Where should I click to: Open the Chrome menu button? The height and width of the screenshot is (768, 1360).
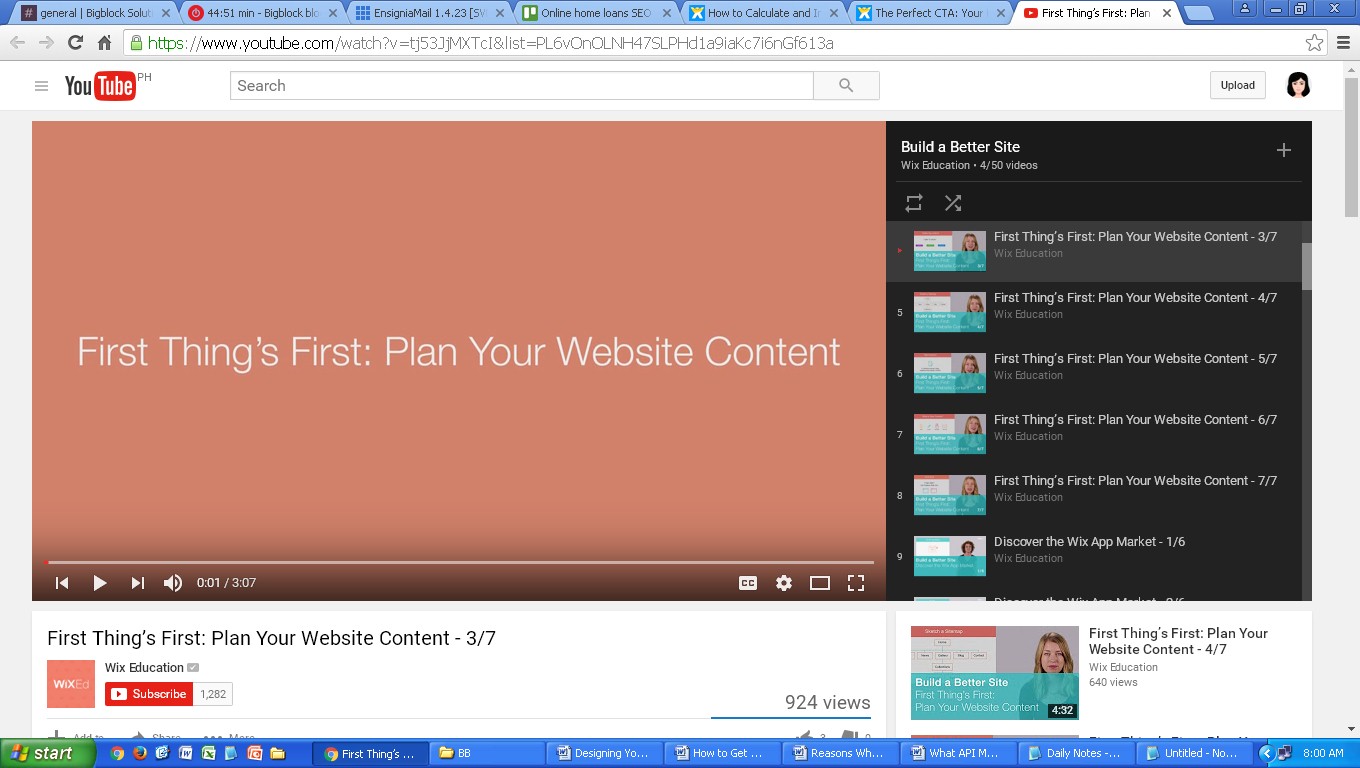tap(1343, 43)
